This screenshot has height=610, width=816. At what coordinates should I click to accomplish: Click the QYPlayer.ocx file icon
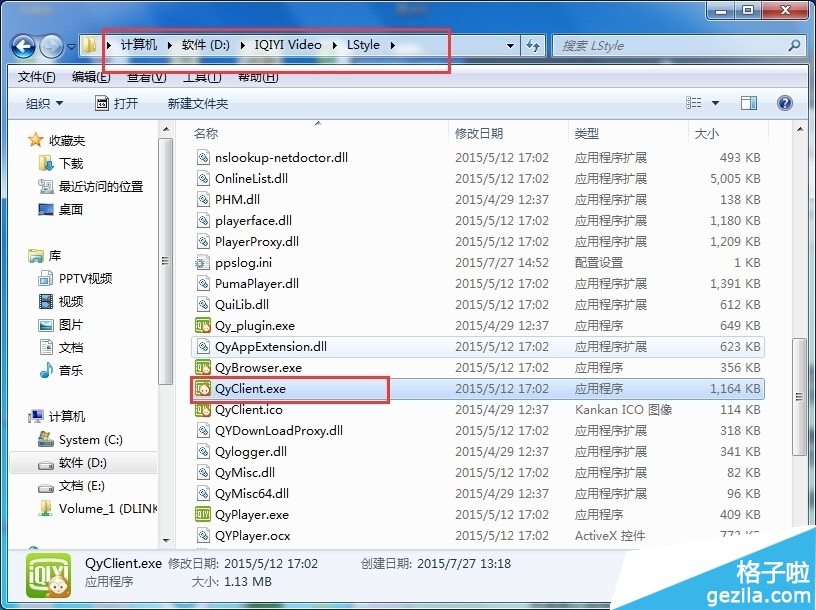(203, 536)
